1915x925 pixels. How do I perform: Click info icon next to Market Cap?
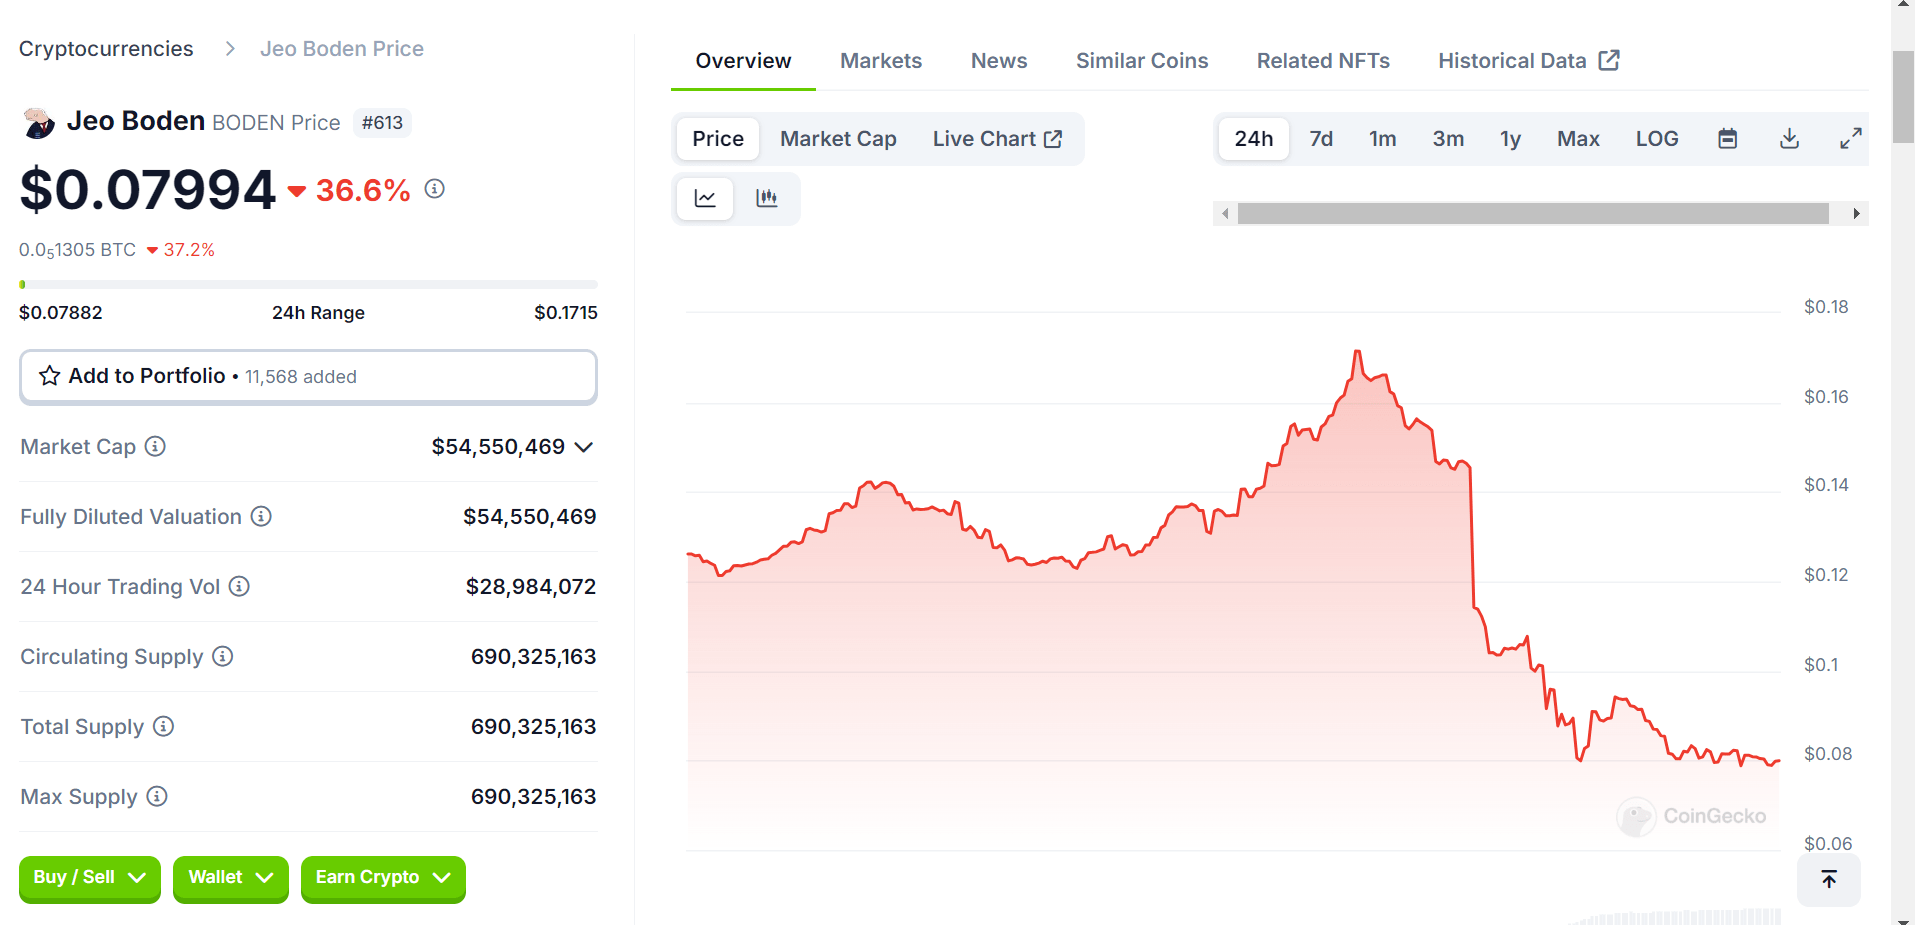[x=155, y=446]
